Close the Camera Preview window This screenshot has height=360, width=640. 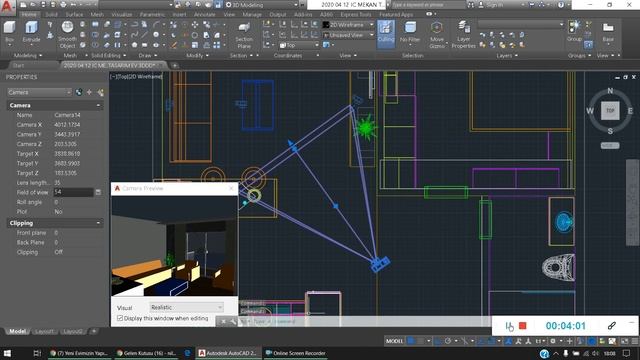pos(231,188)
